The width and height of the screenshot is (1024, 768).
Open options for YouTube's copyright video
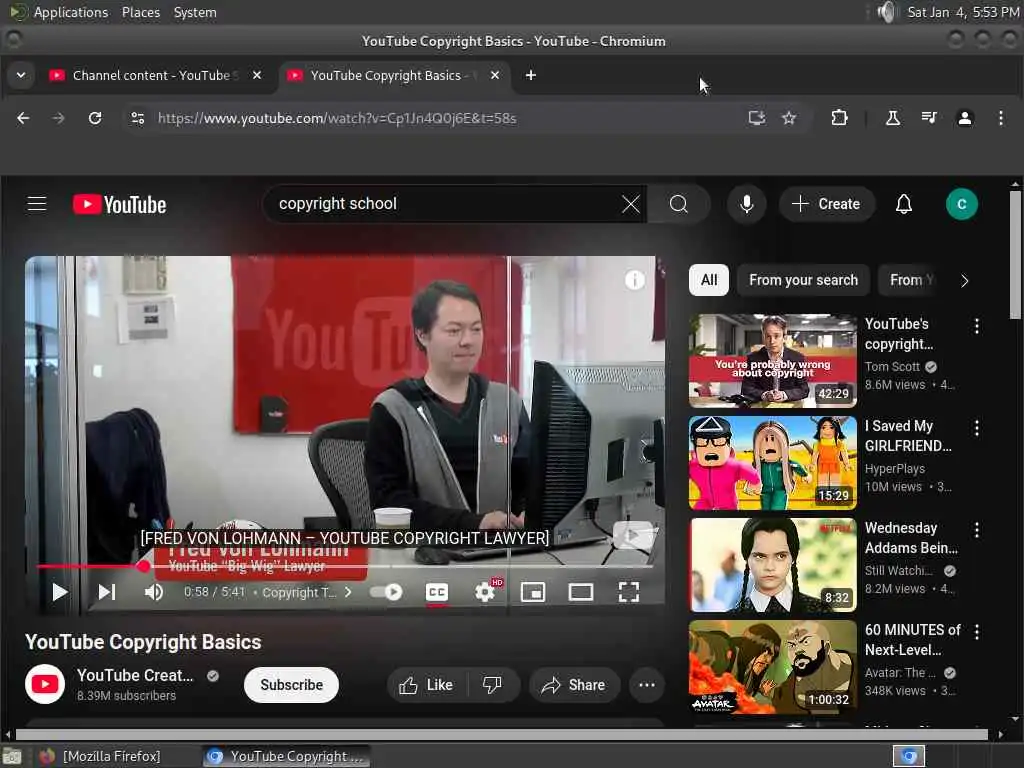pyautogui.click(x=976, y=326)
